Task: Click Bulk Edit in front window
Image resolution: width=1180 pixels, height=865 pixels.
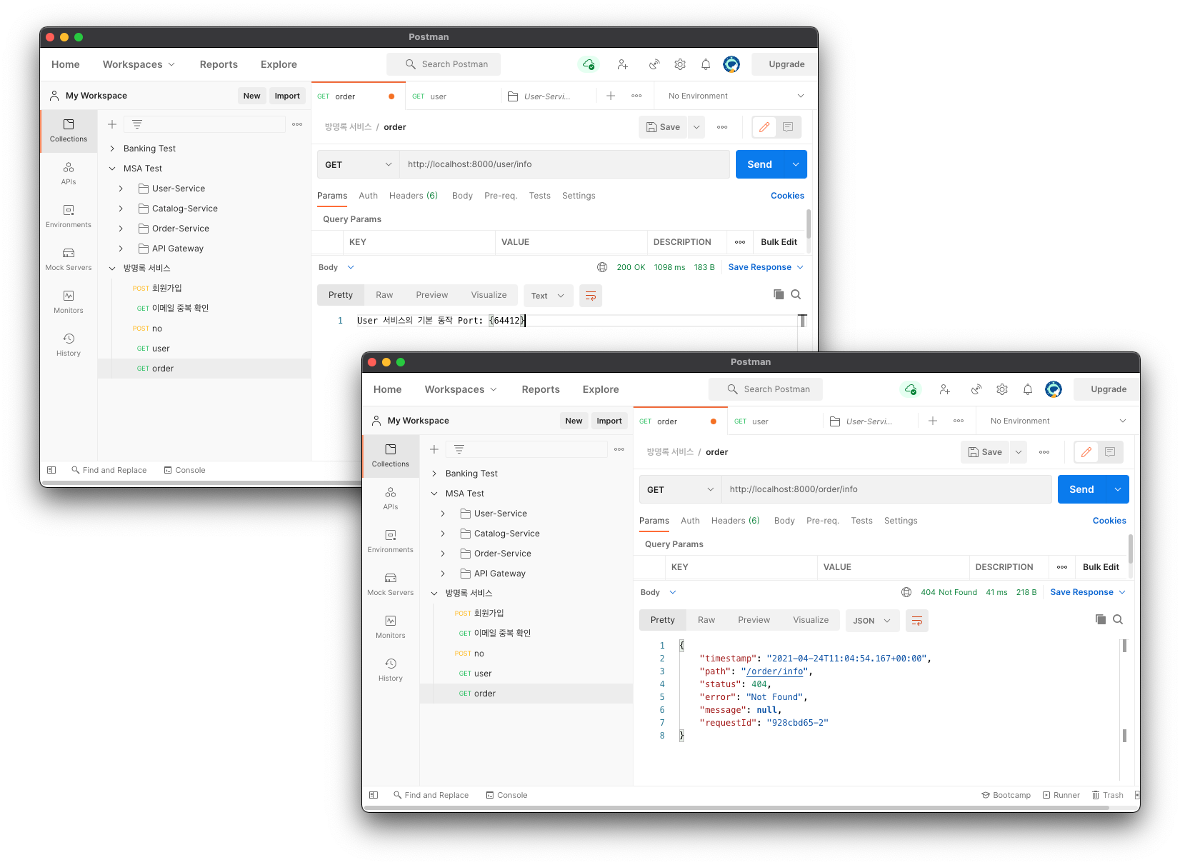Action: pos(1100,567)
